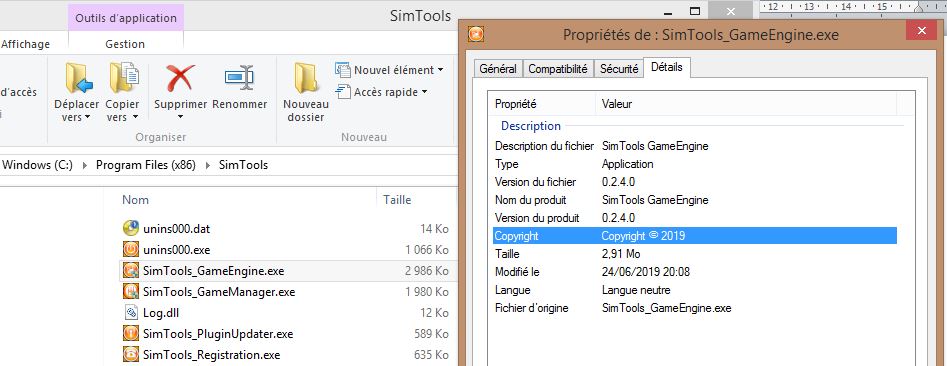Click the Propriétés dialog title bar icon
The width and height of the screenshot is (947, 366).
pyautogui.click(x=476, y=34)
